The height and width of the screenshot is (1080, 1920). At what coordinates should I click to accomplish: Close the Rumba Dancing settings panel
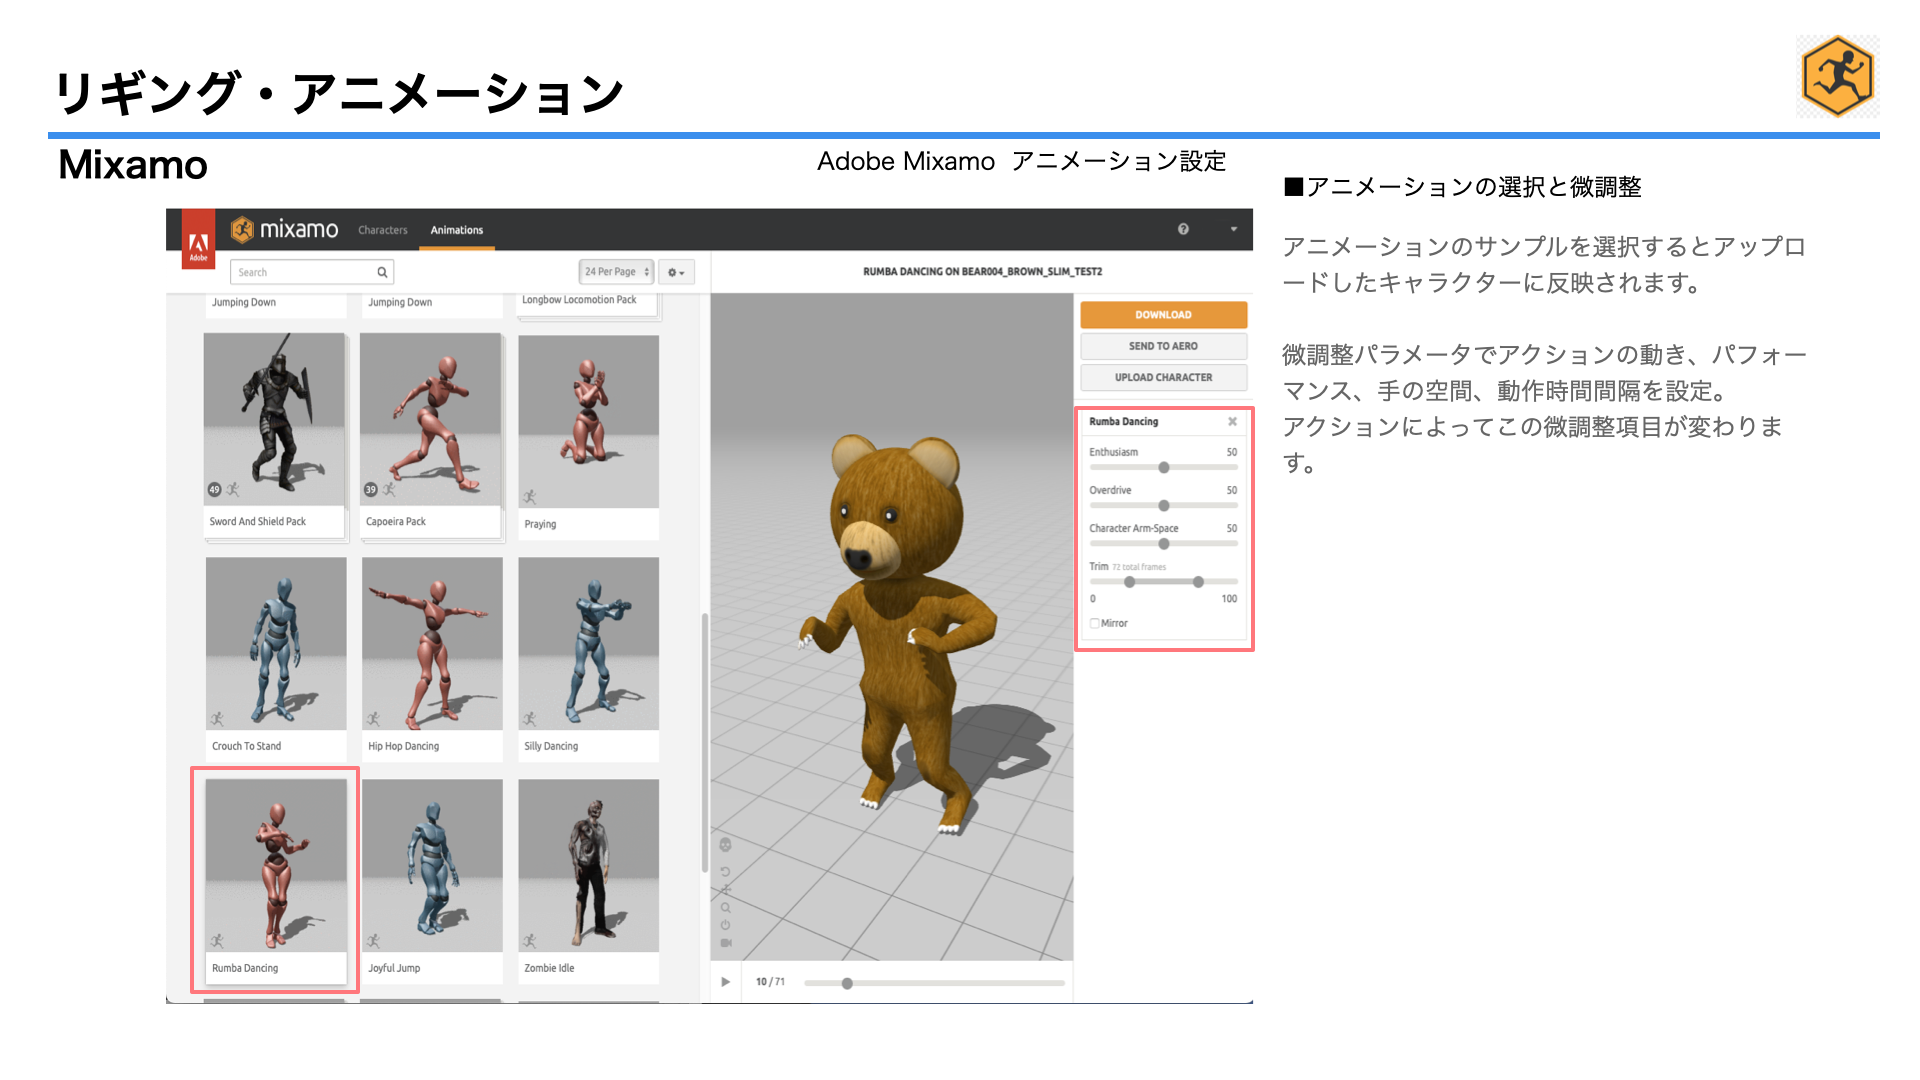1232,422
